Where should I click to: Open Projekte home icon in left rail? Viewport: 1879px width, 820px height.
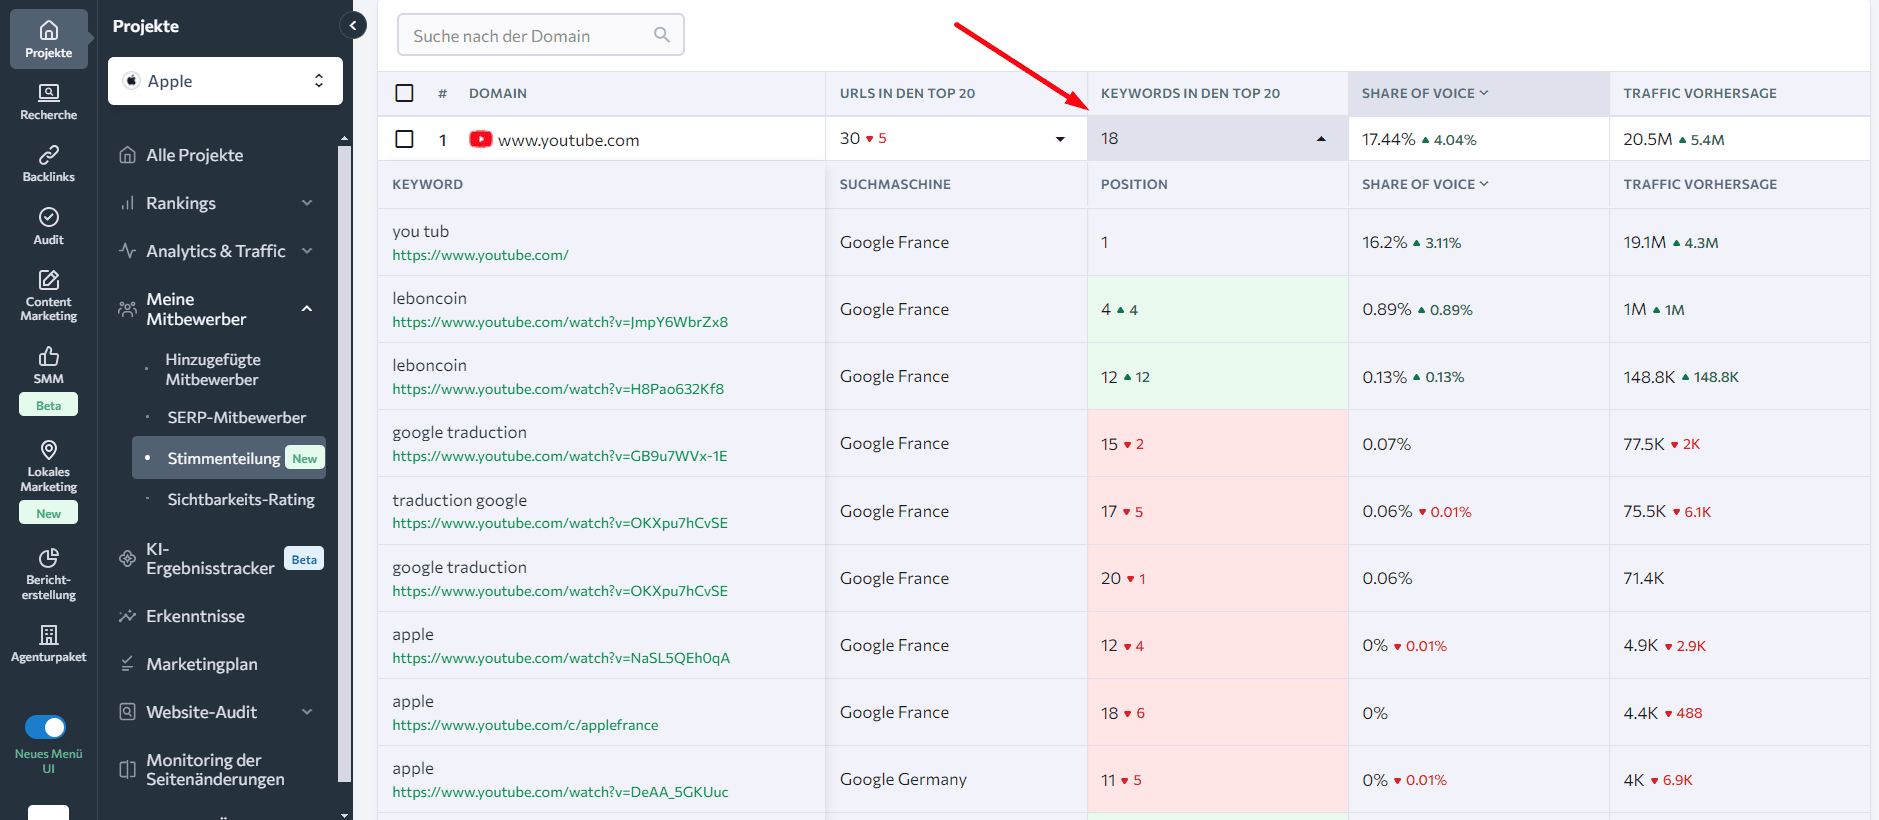point(48,30)
